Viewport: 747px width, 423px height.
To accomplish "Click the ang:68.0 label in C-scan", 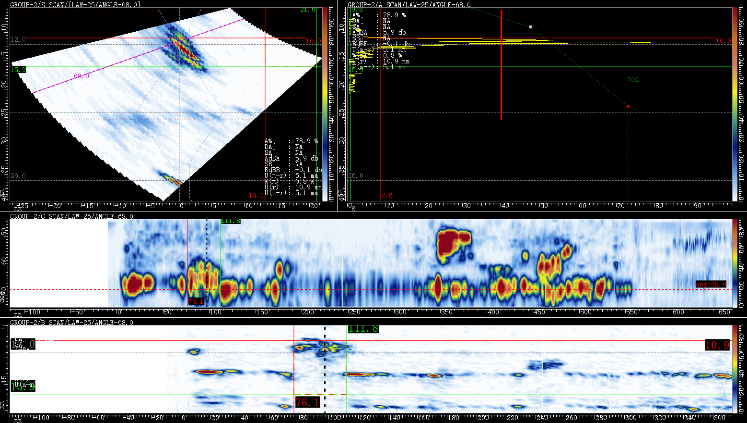I will pyautogui.click(x=711, y=284).
